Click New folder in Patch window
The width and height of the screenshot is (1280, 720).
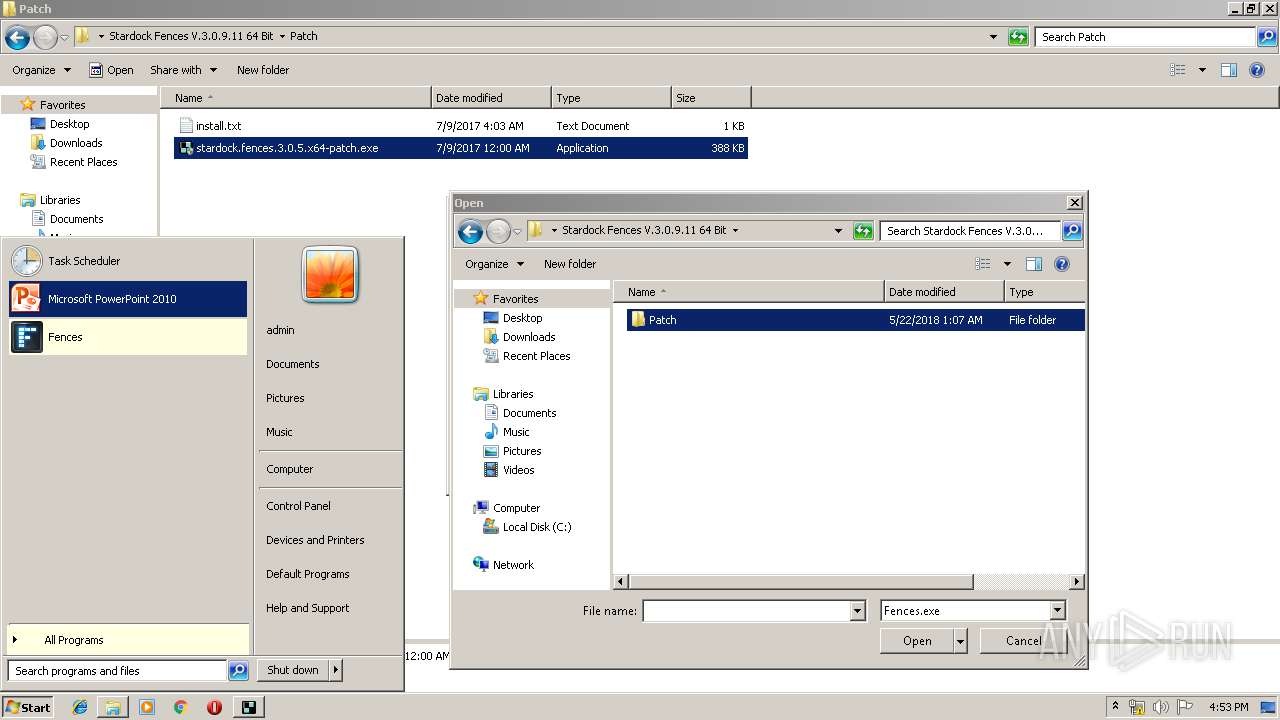263,70
